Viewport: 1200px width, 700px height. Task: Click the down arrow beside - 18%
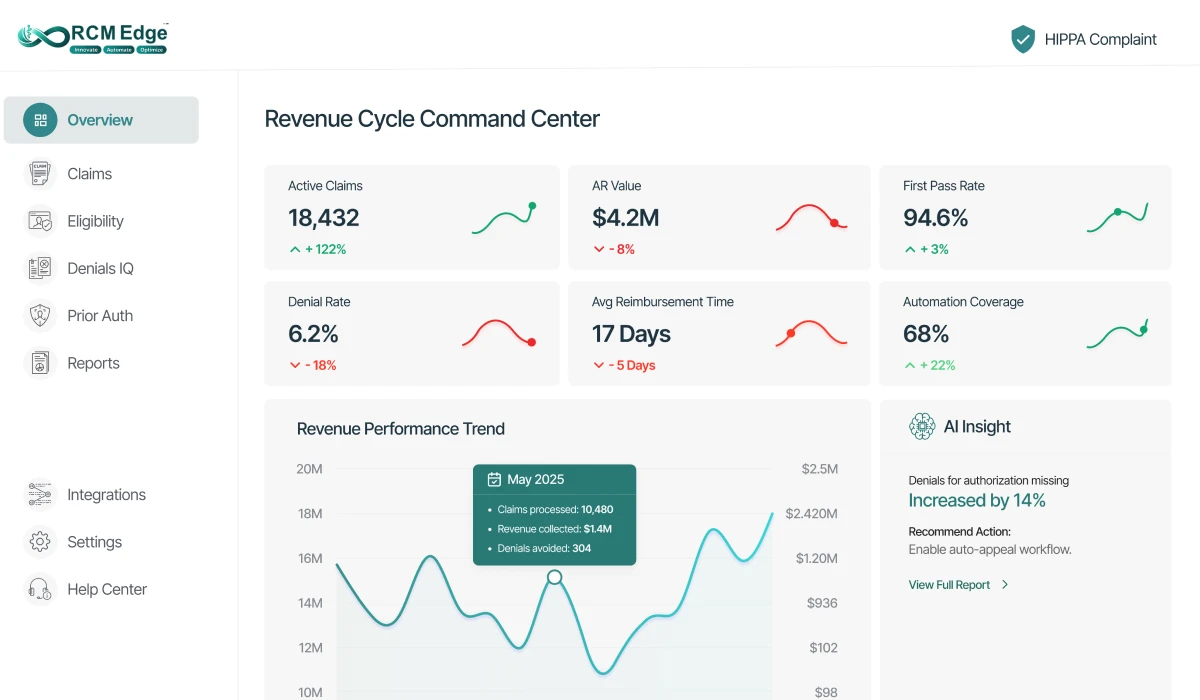tap(294, 365)
